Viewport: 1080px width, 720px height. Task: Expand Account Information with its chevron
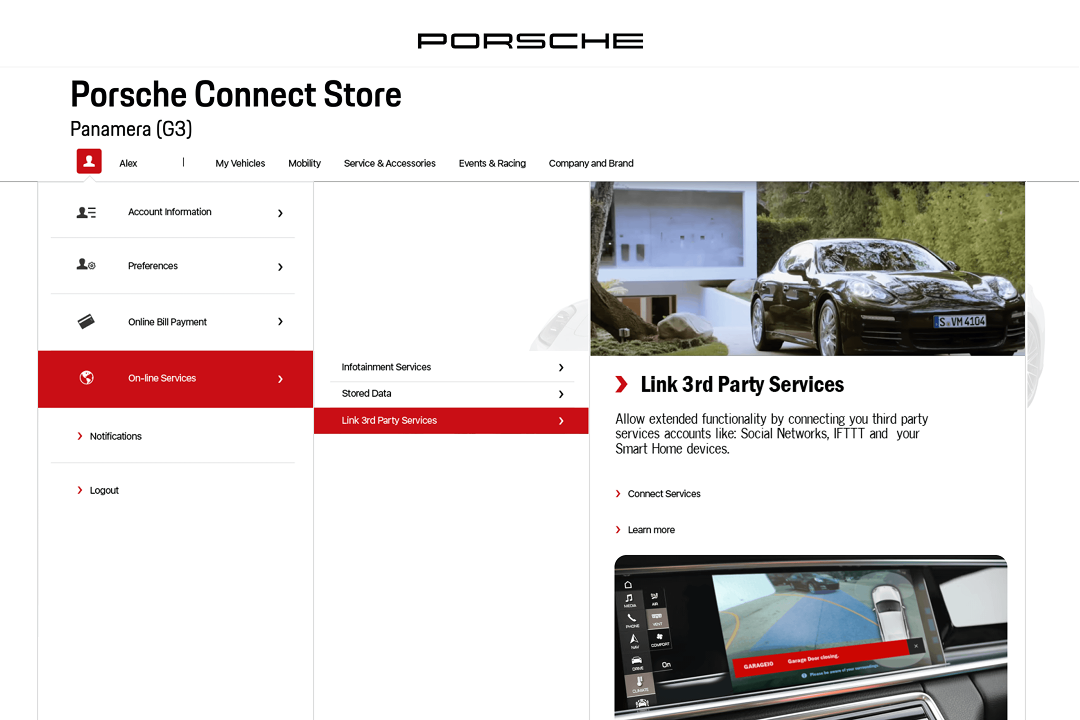(280, 213)
